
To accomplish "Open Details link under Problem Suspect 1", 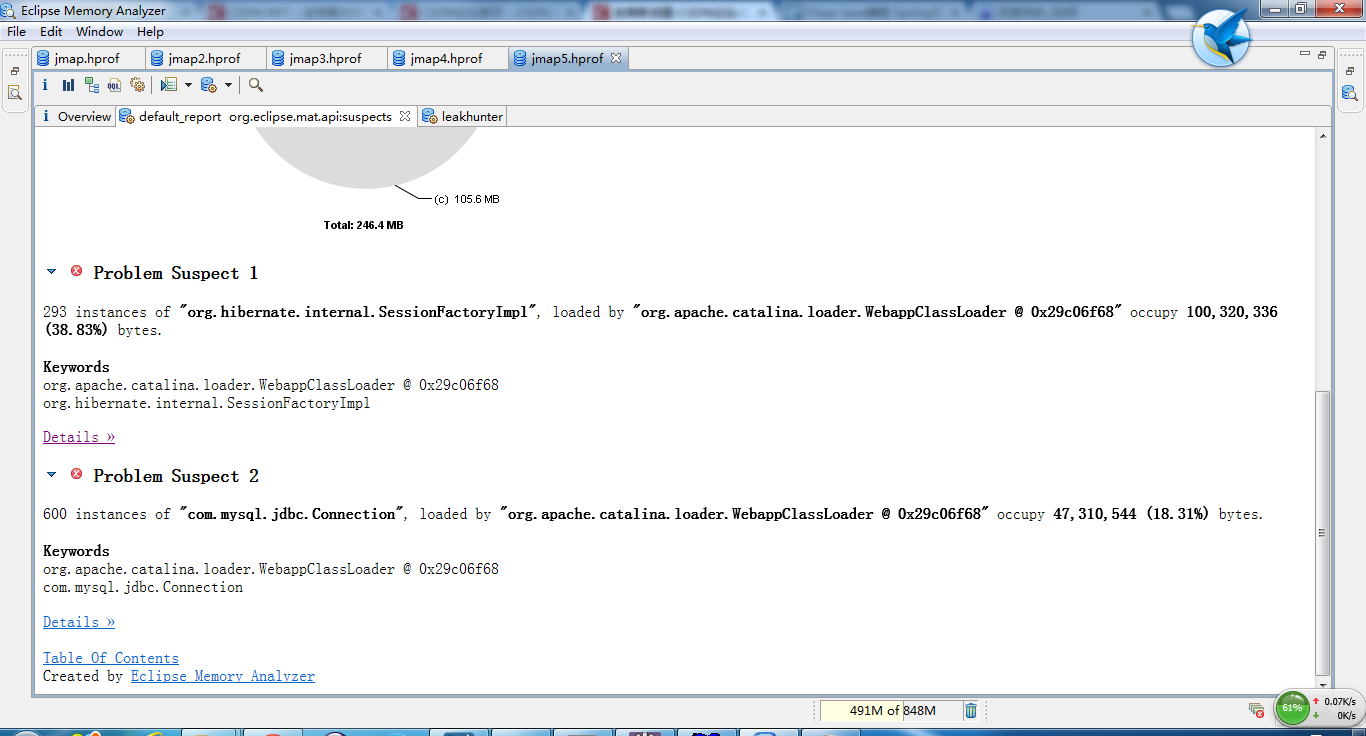I will tap(79, 437).
